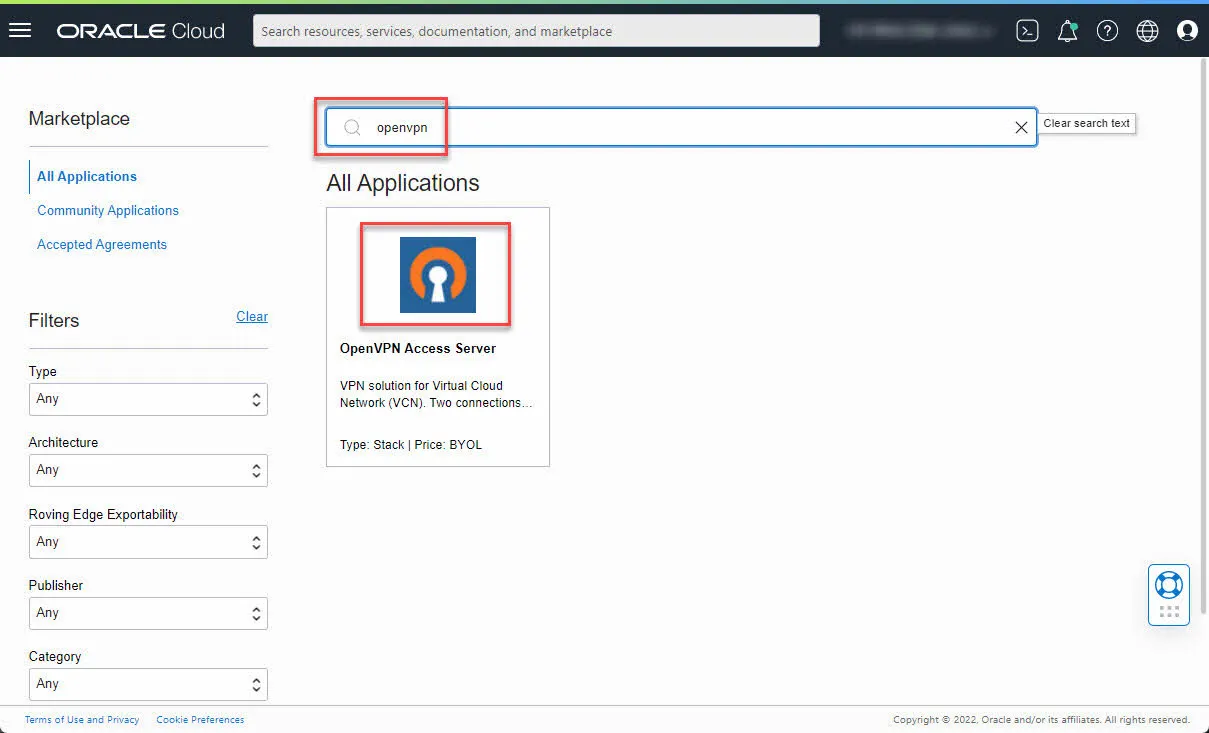Image resolution: width=1209 pixels, height=733 pixels.
Task: Open Accepted Agreements
Action: 102,244
